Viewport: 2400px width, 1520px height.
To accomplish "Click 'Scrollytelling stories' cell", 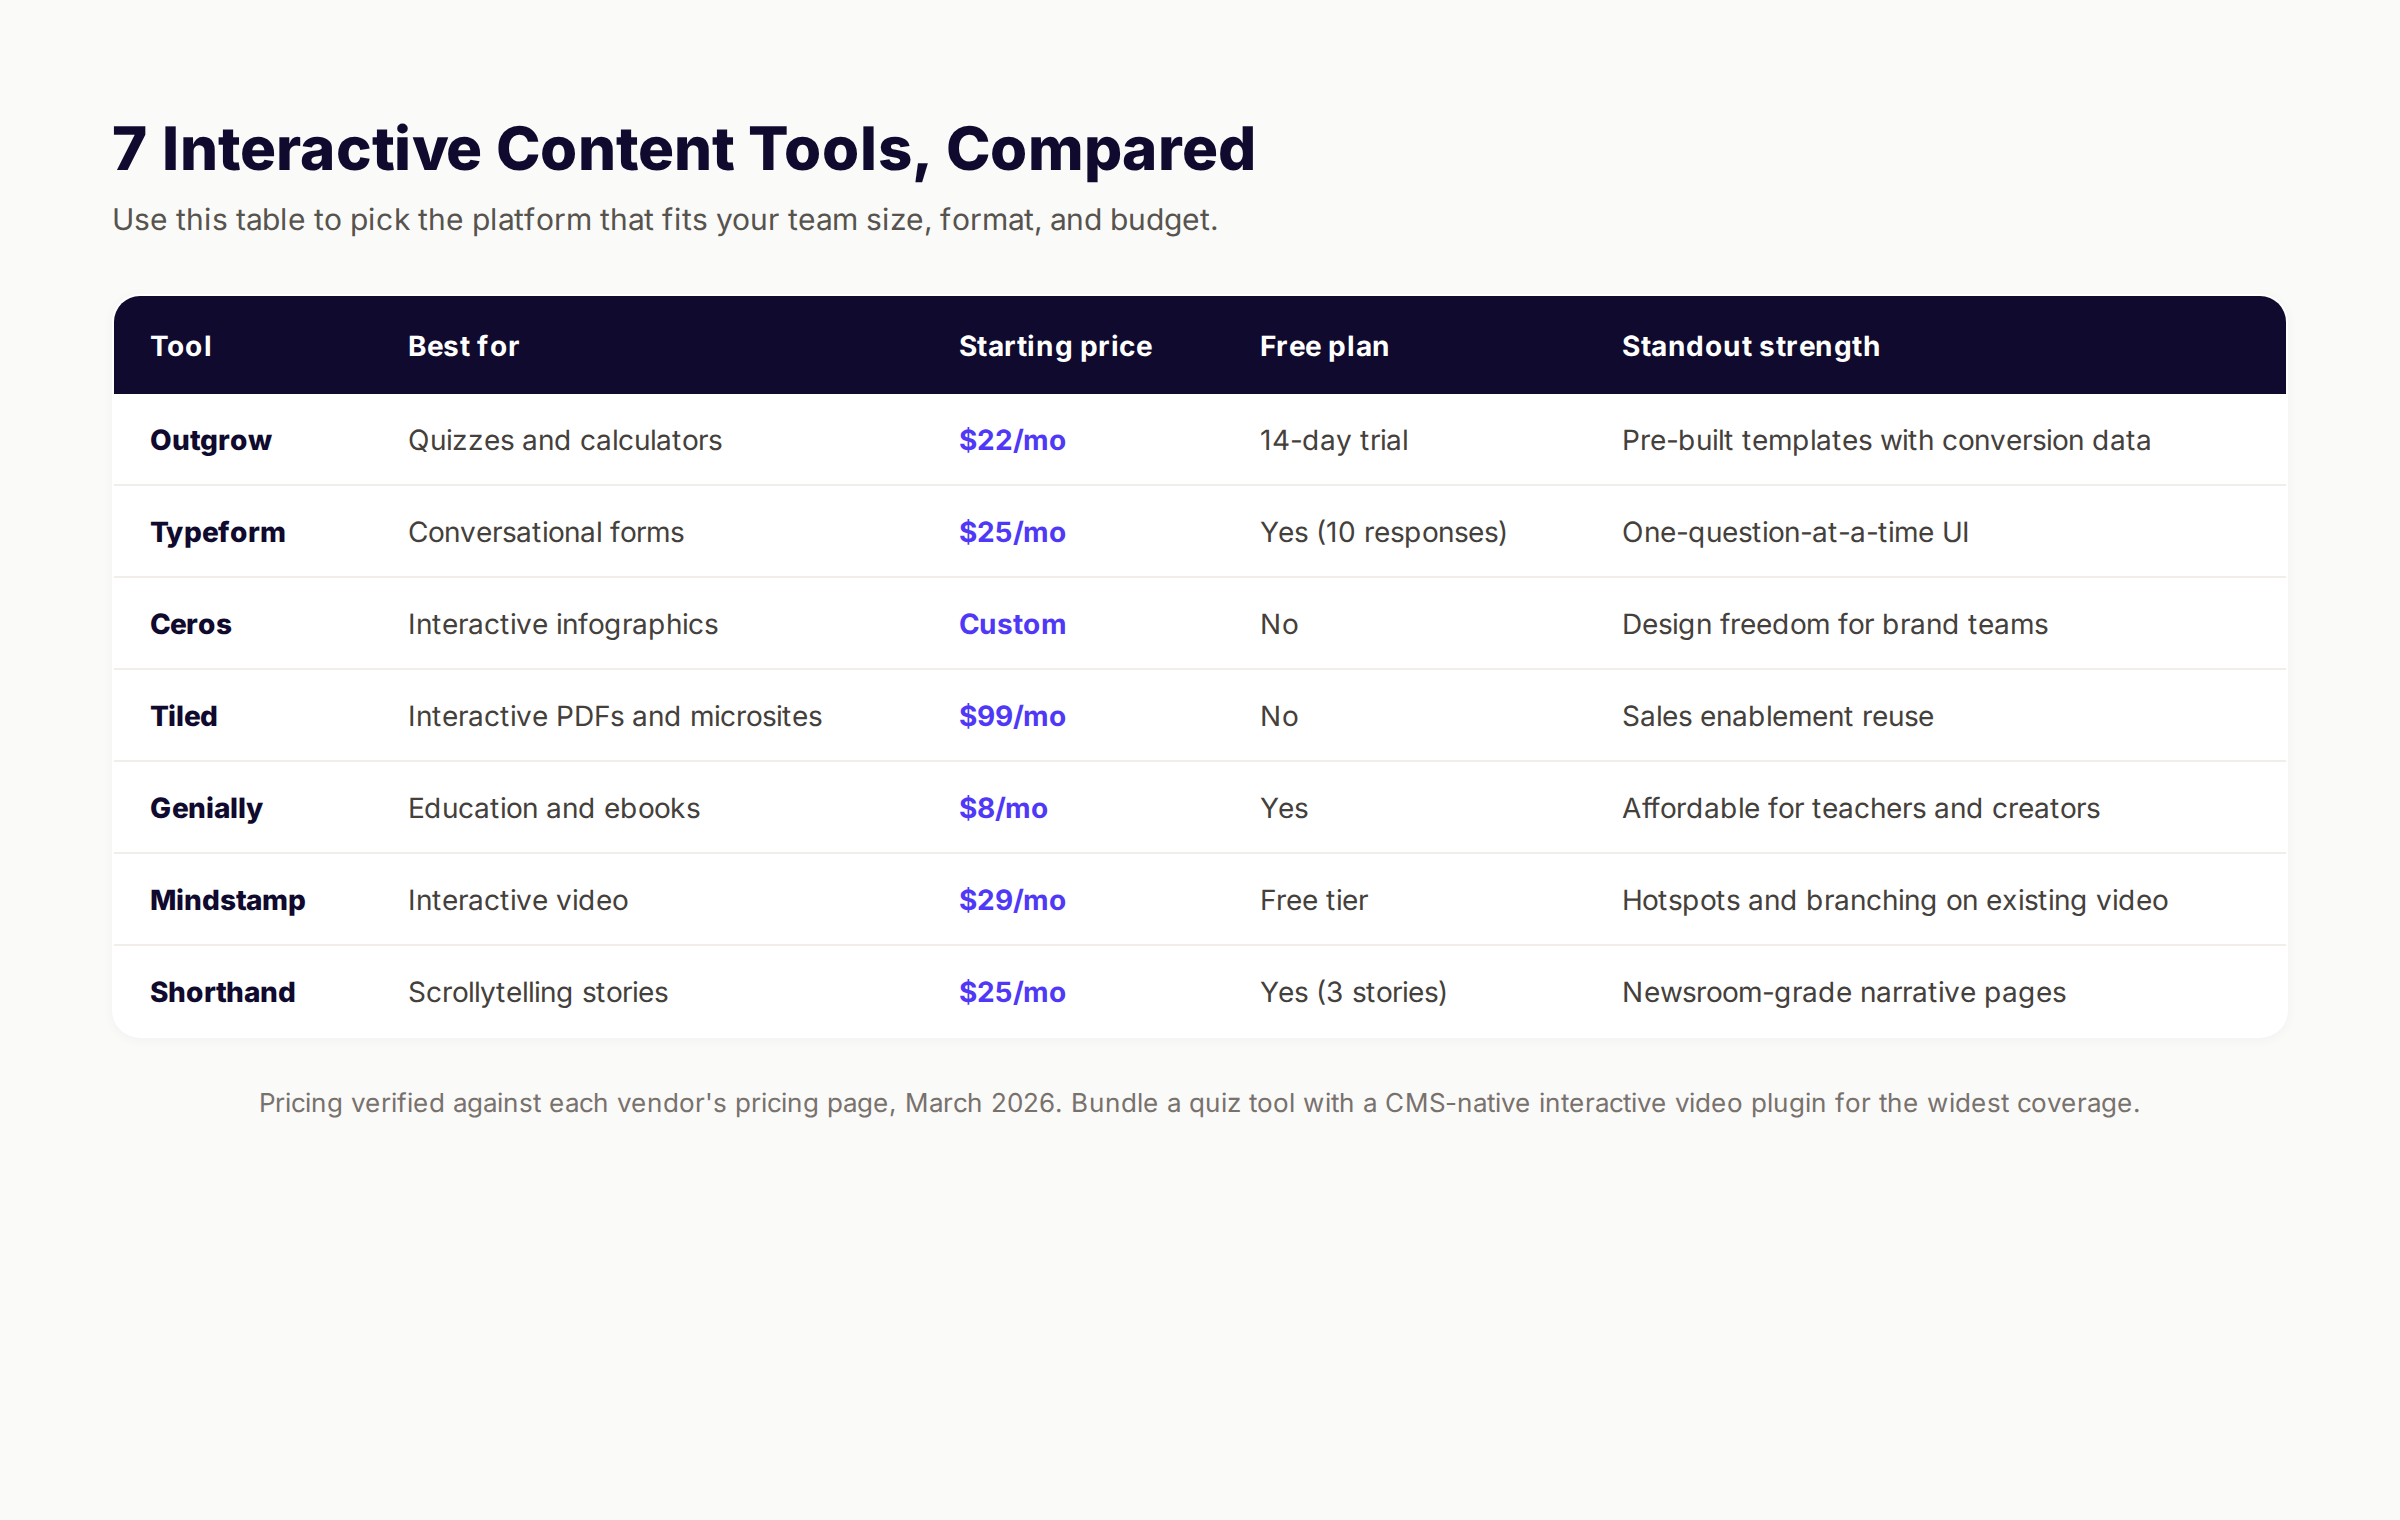I will [x=538, y=992].
